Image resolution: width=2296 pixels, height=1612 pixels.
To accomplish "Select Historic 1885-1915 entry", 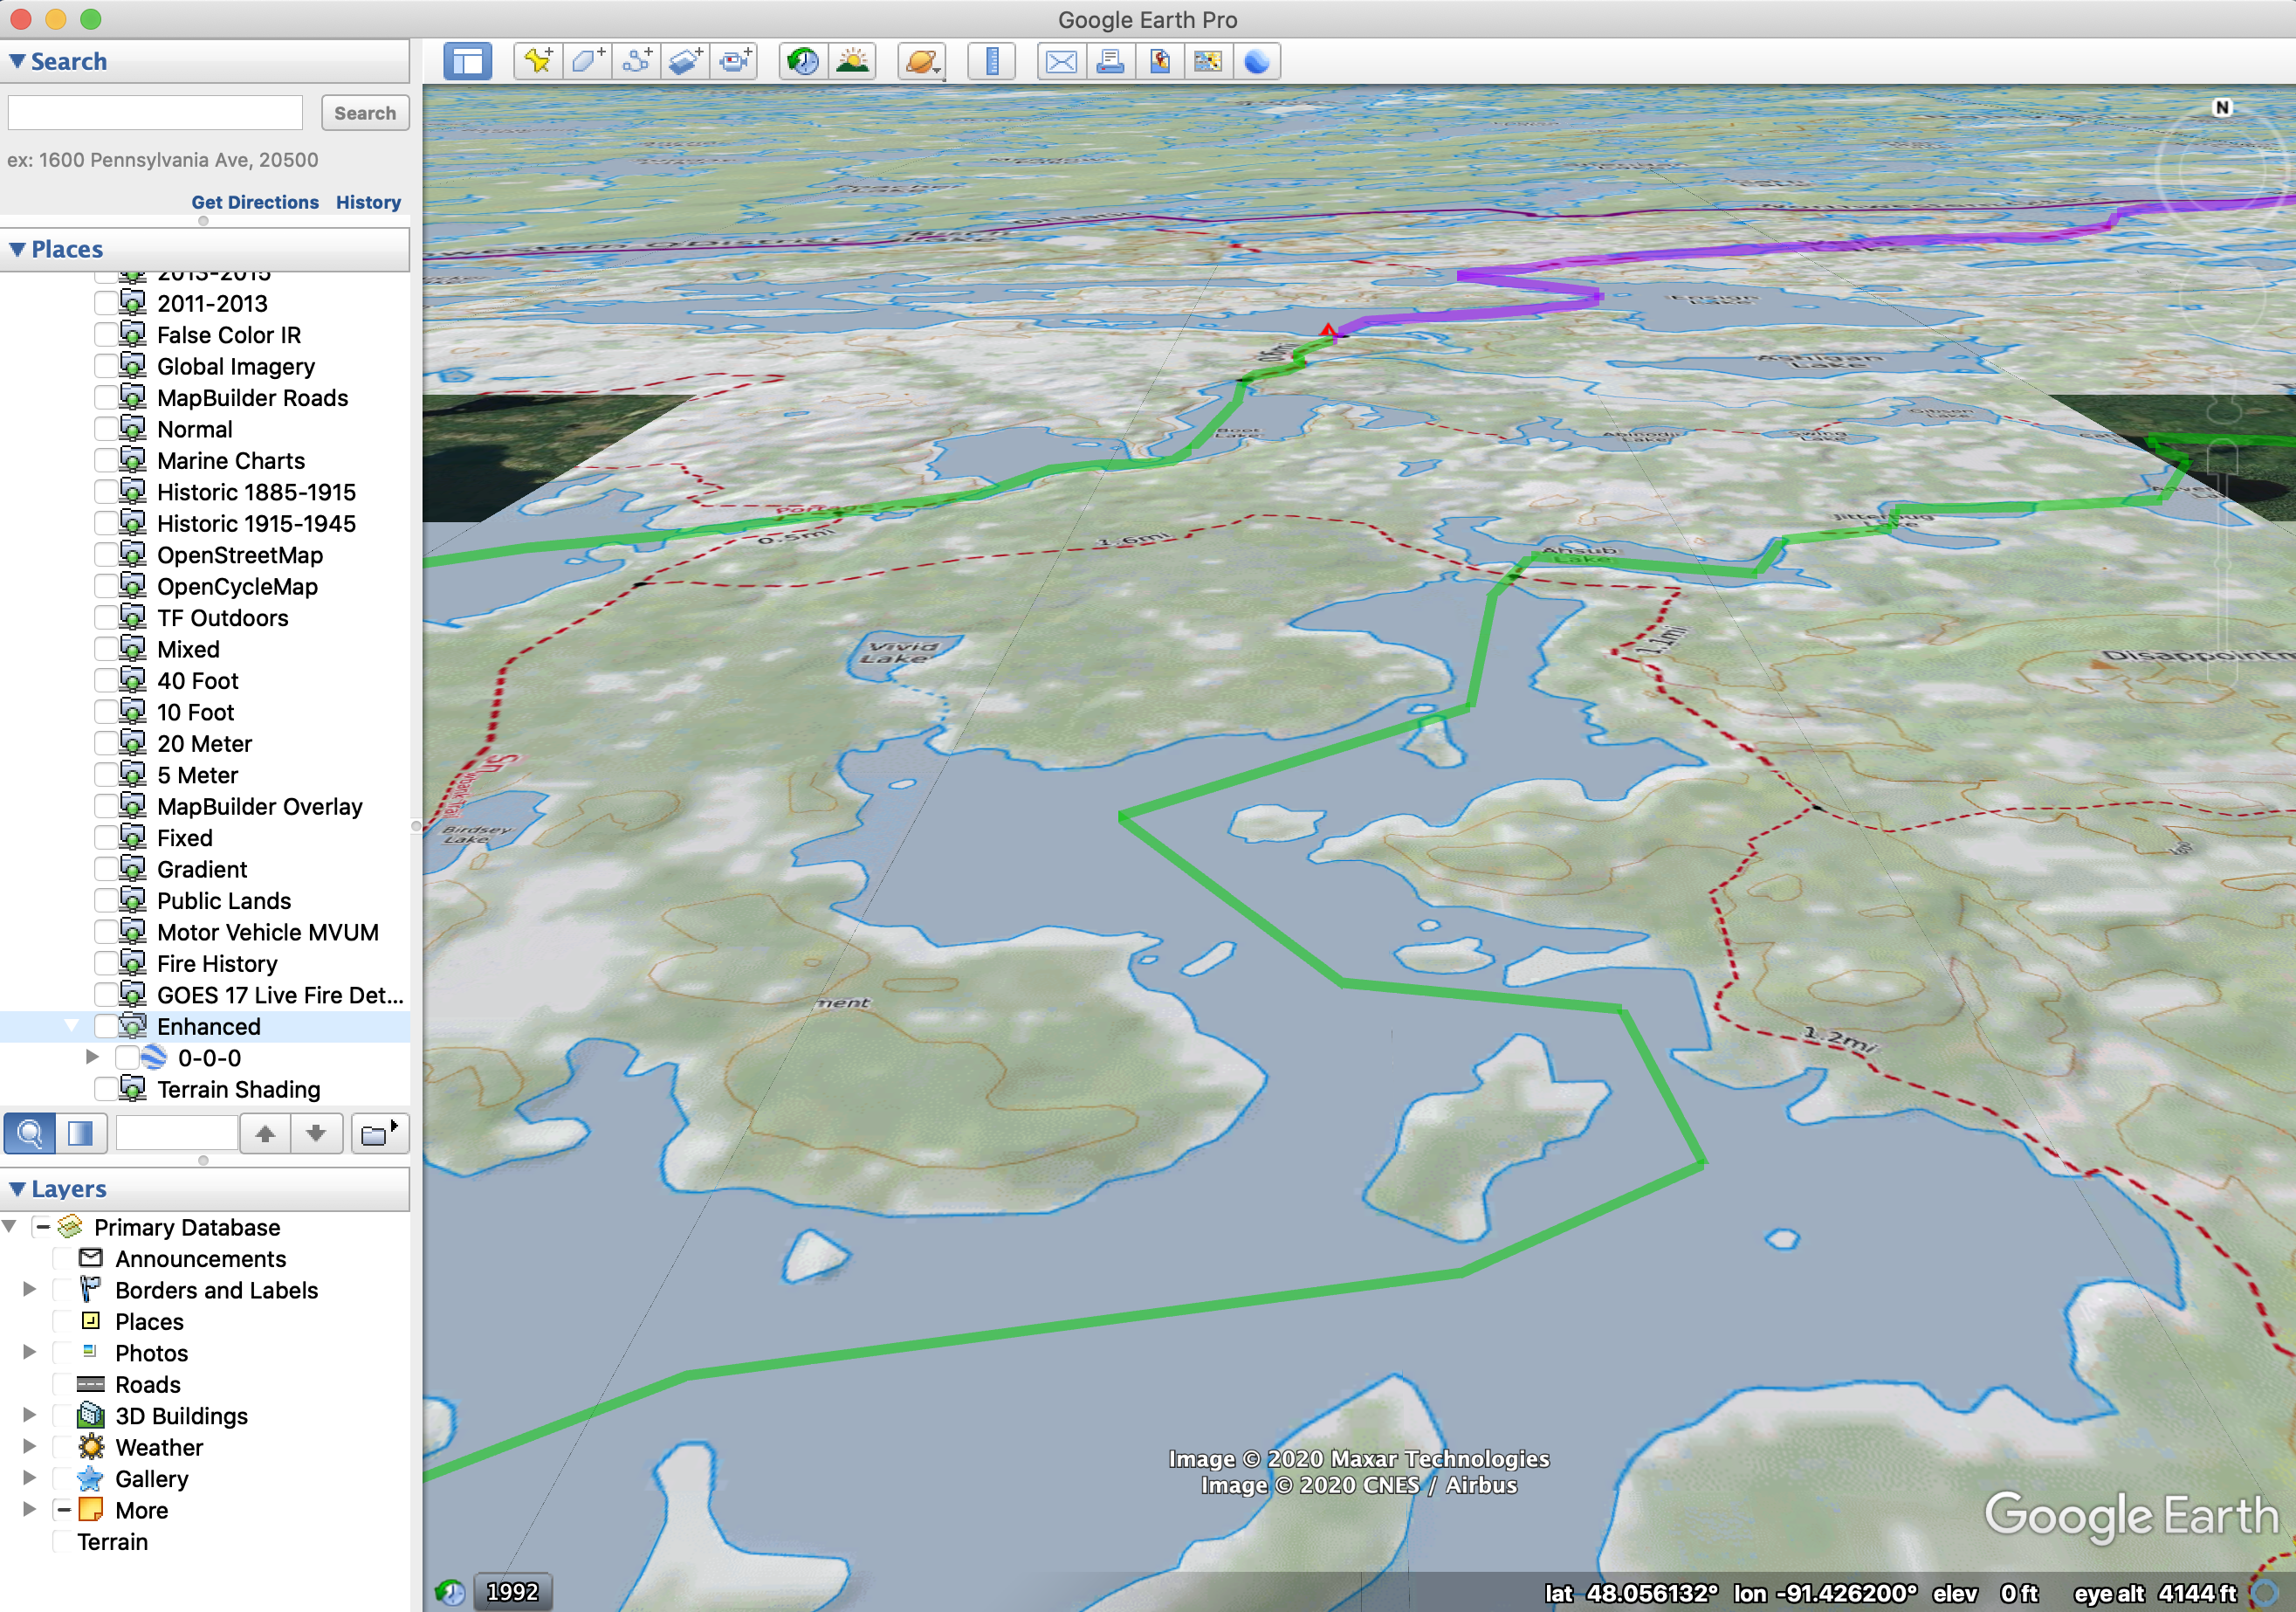I will pyautogui.click(x=256, y=492).
